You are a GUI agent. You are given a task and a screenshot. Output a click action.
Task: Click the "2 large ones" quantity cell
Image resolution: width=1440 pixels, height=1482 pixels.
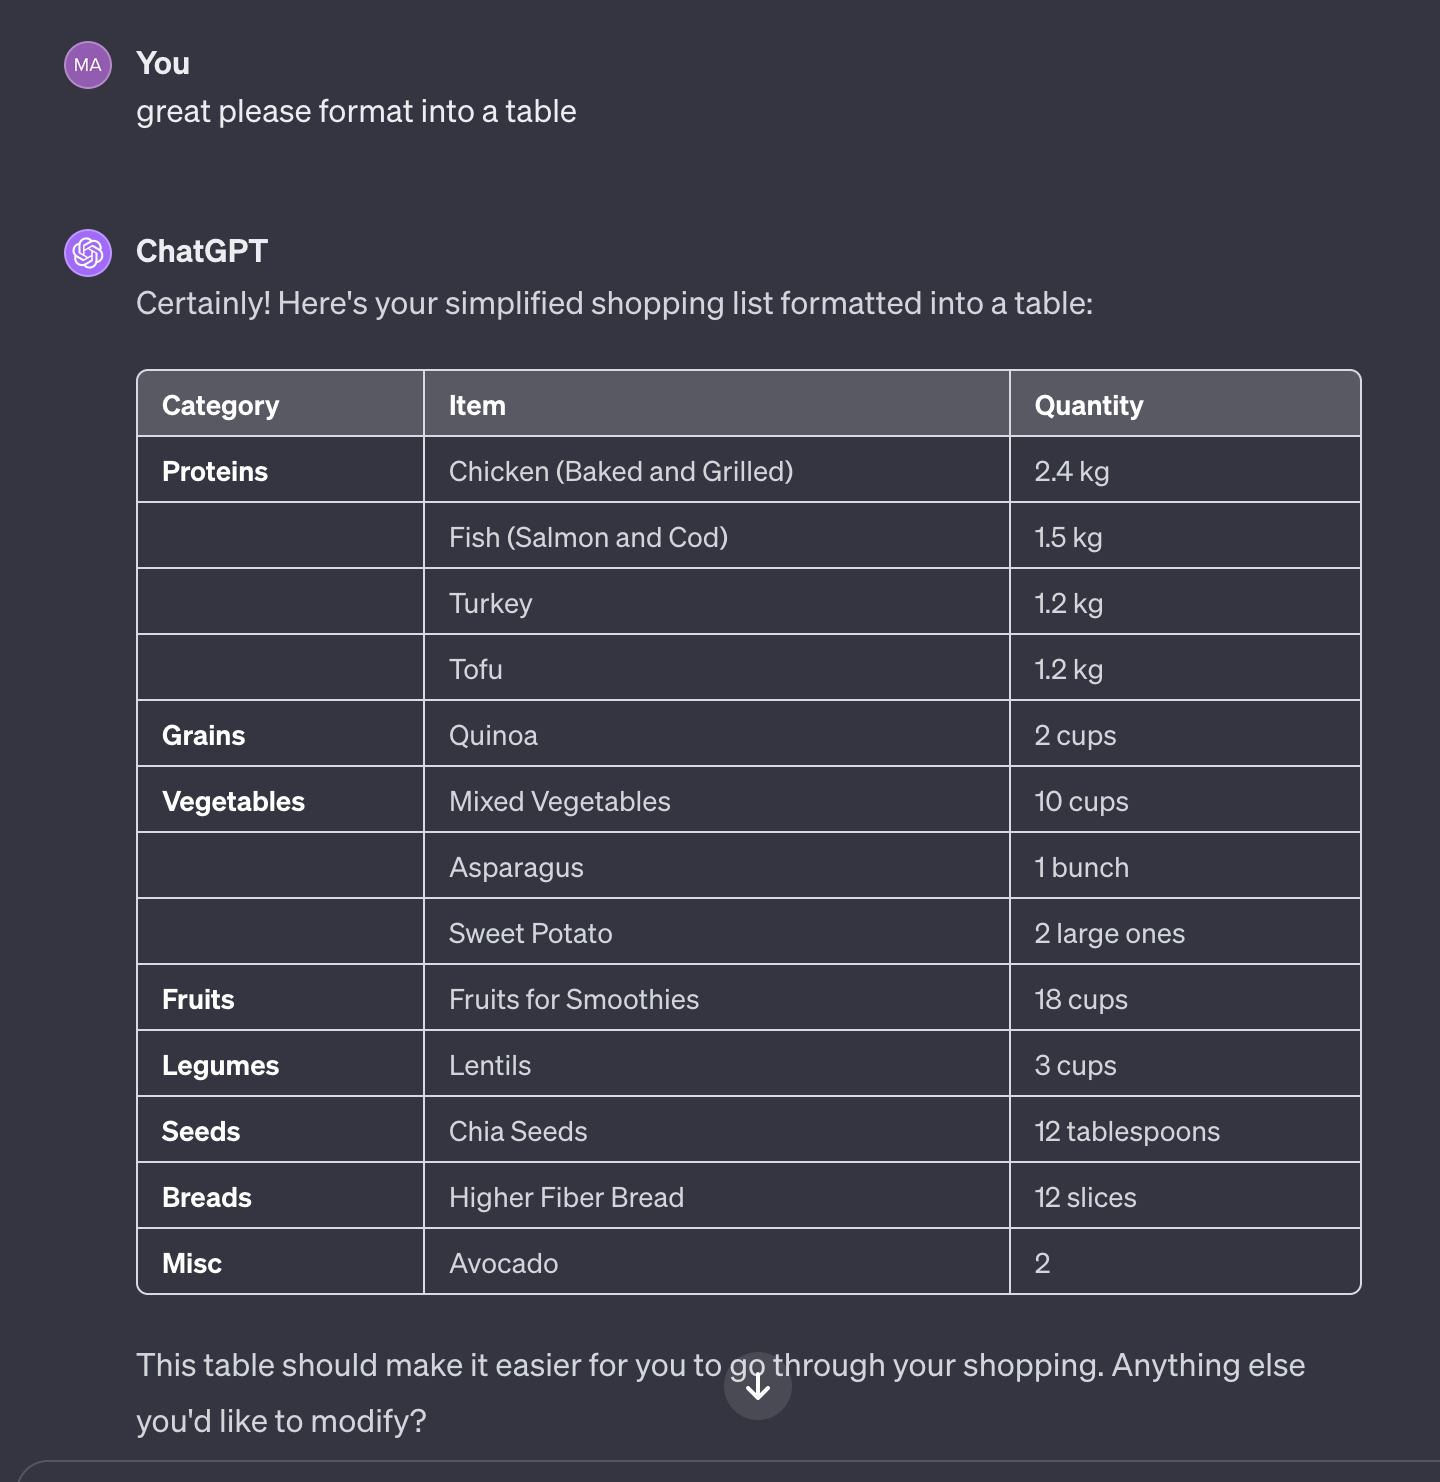click(1110, 933)
